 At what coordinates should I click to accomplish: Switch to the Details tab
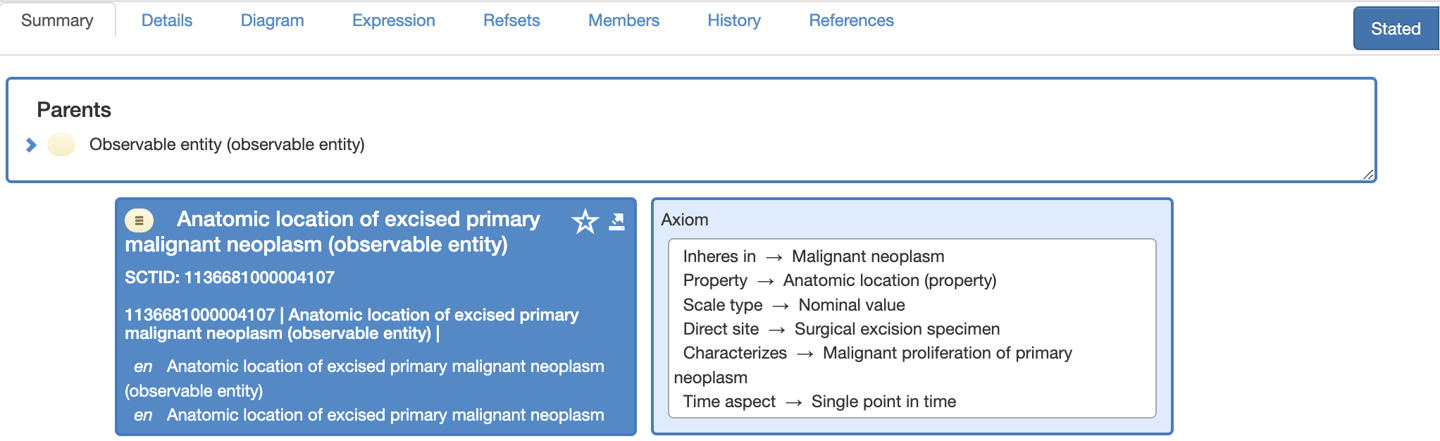[167, 20]
